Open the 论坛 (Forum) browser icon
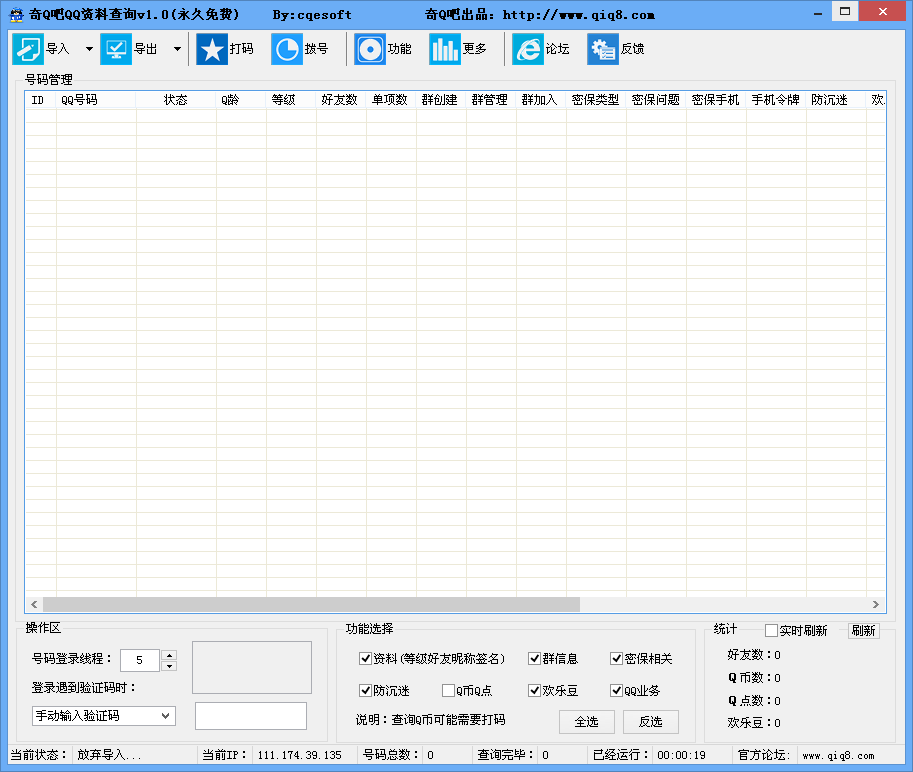913x772 pixels. click(528, 49)
